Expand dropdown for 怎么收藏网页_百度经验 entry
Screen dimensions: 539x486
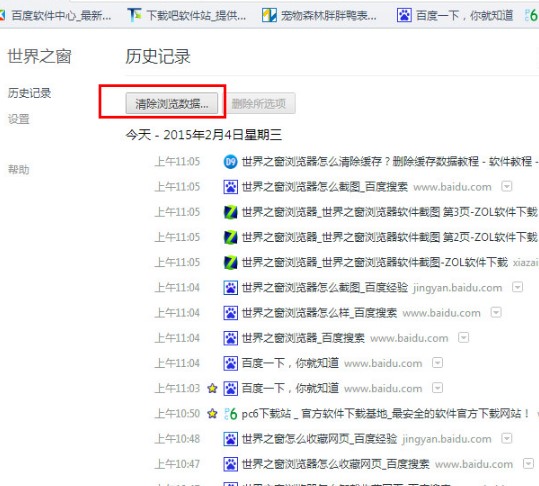pyautogui.click(x=506, y=439)
